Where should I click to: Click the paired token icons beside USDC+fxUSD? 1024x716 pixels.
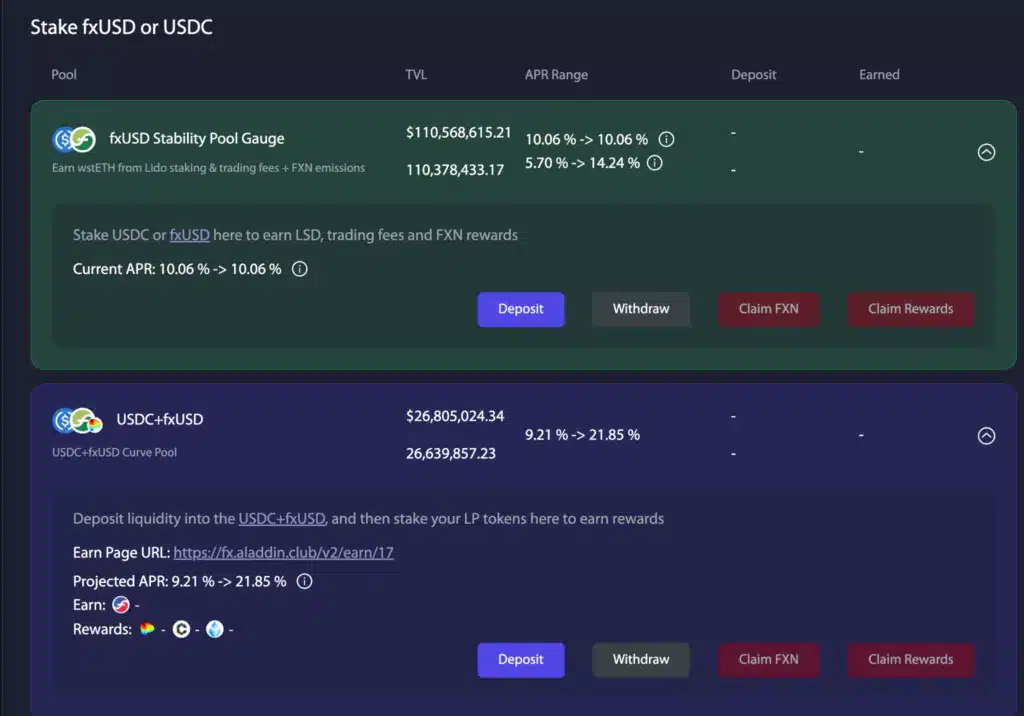coord(72,421)
